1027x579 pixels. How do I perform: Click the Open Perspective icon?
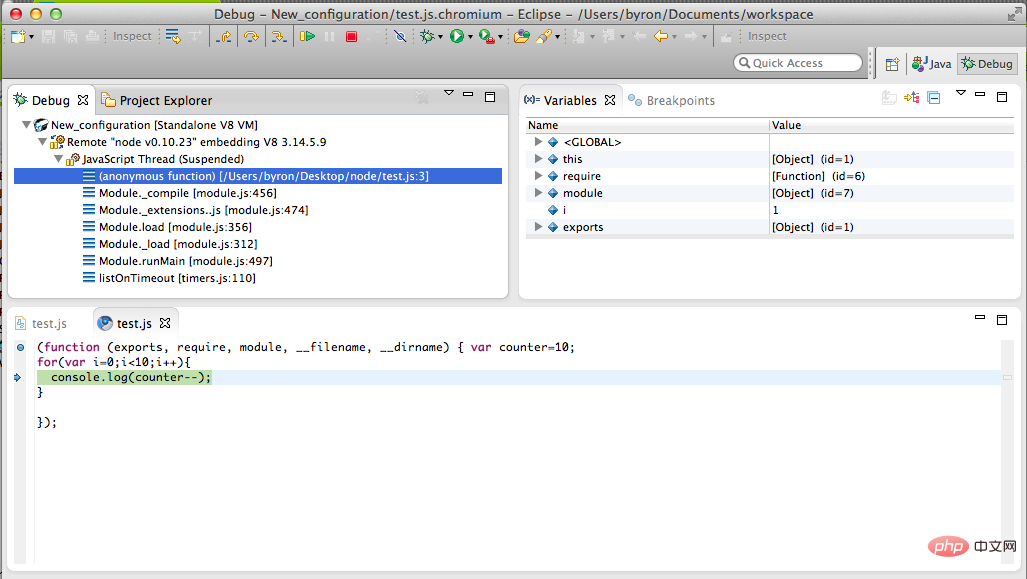(x=892, y=64)
